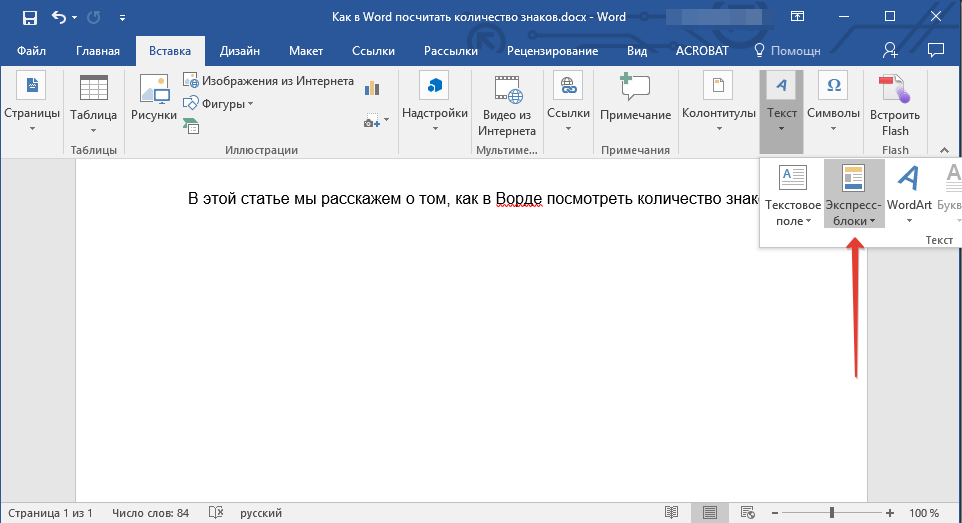Click the Undo arrow in quick access toolbar
The width and height of the screenshot is (962, 523).
click(x=59, y=17)
